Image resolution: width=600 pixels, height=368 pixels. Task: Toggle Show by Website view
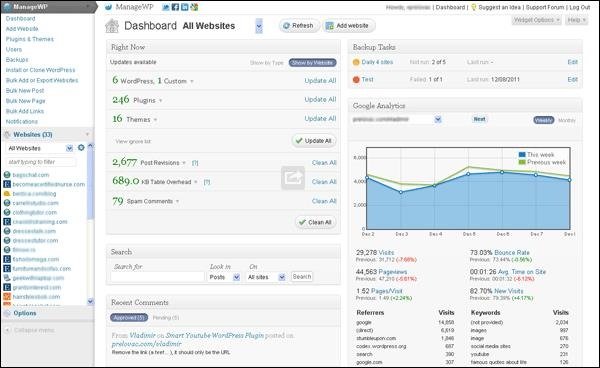[x=312, y=63]
